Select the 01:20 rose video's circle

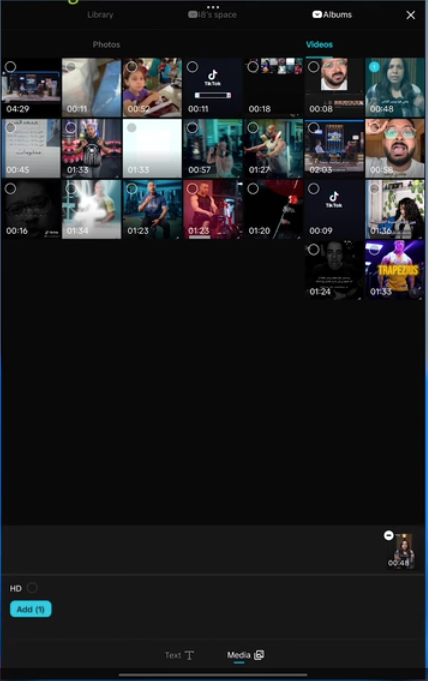point(253,188)
